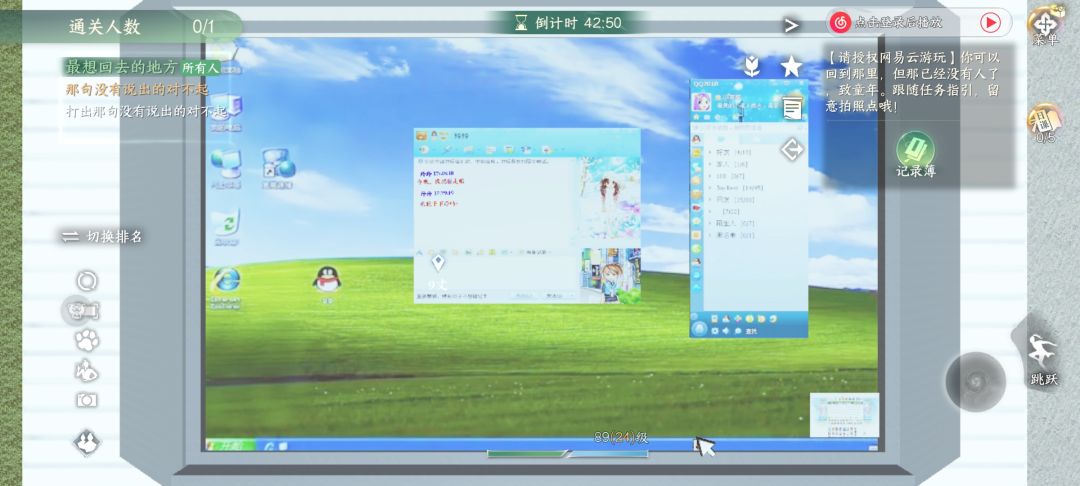1080x486 pixels.
Task: Click the diamond double-arrow collapse icon
Action: 87,442
